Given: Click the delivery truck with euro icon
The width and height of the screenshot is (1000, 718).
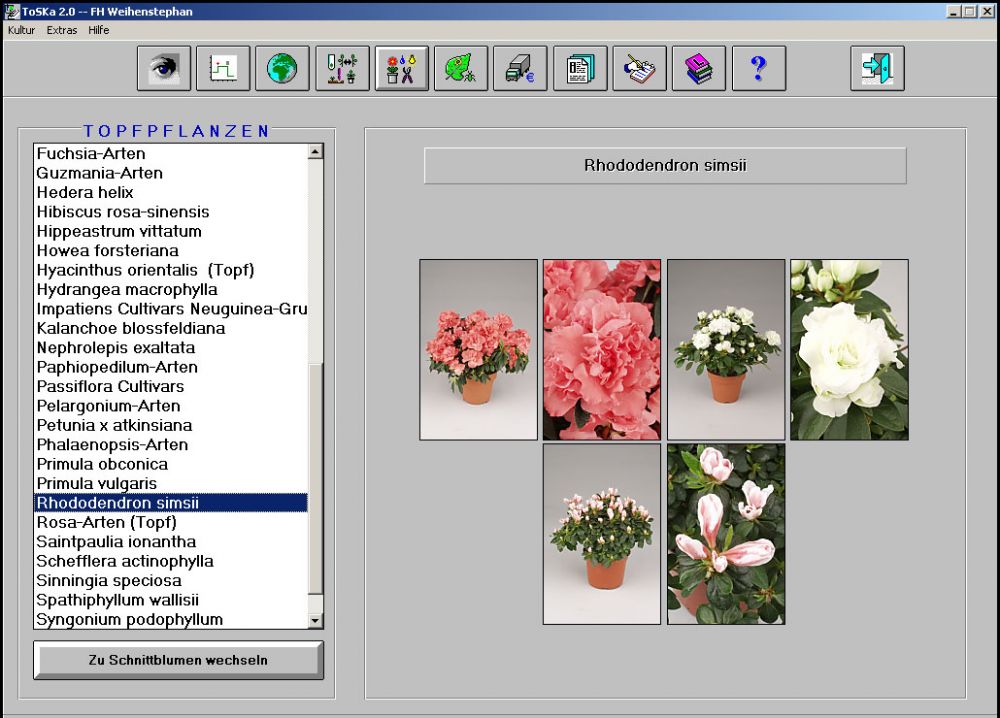Looking at the screenshot, I should coord(520,69).
